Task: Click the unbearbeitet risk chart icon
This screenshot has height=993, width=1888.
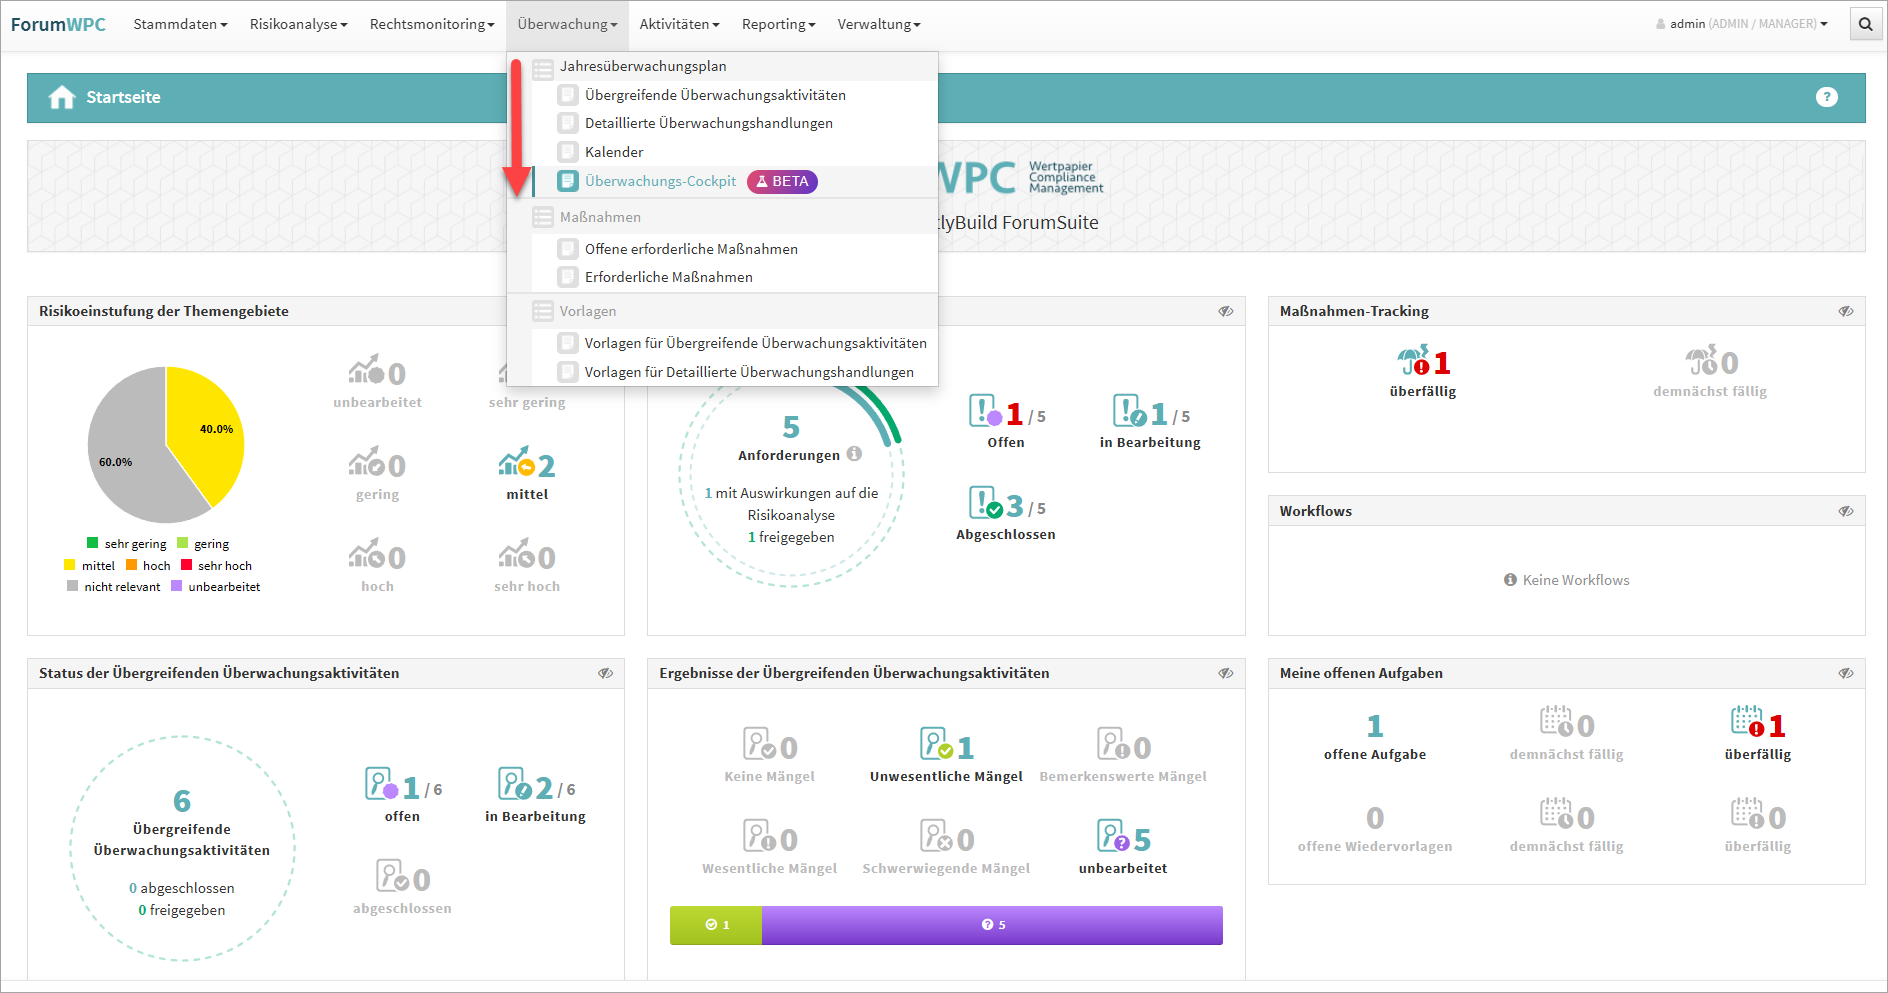Action: [366, 371]
